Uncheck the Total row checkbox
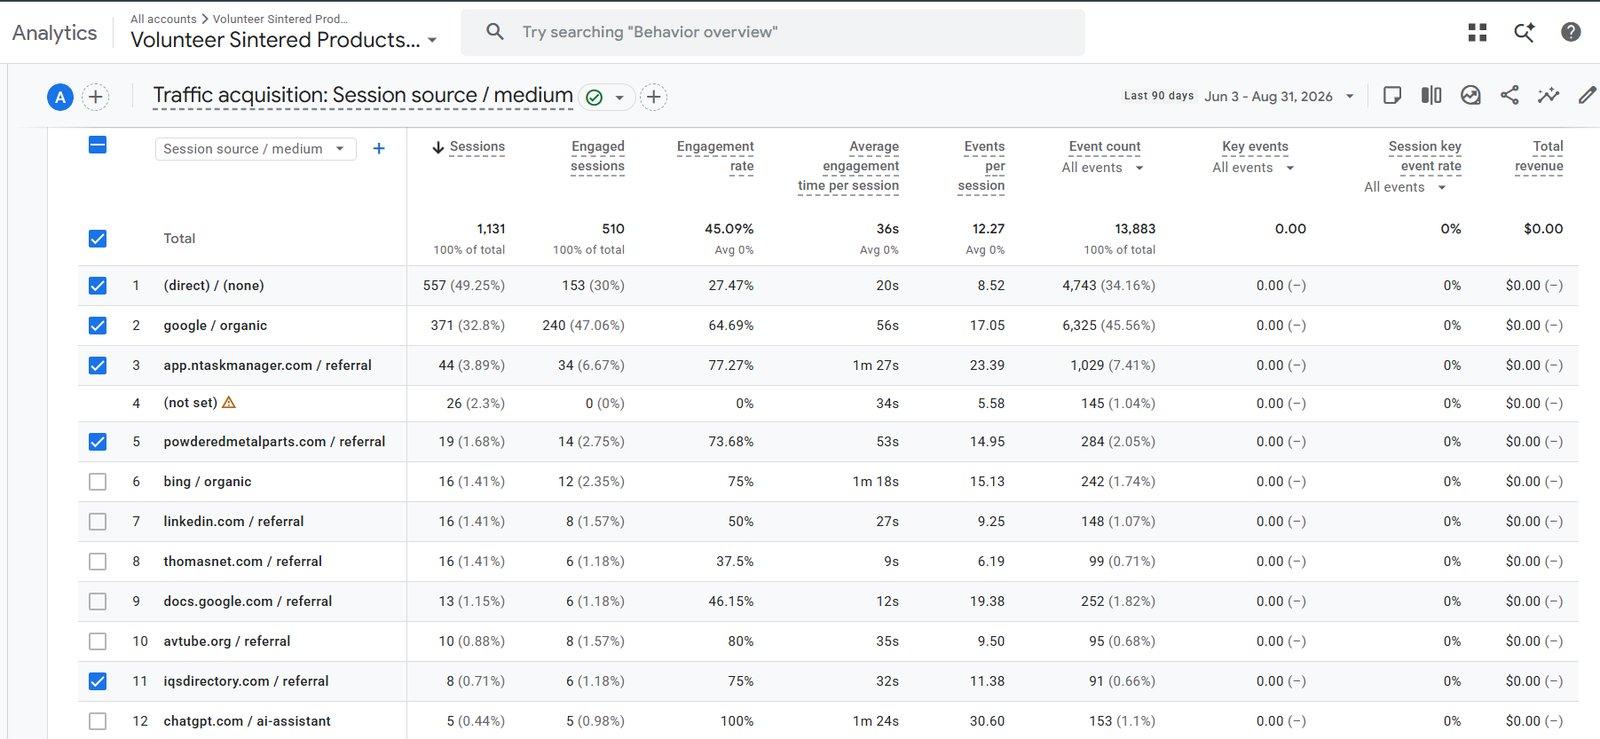 click(x=97, y=238)
